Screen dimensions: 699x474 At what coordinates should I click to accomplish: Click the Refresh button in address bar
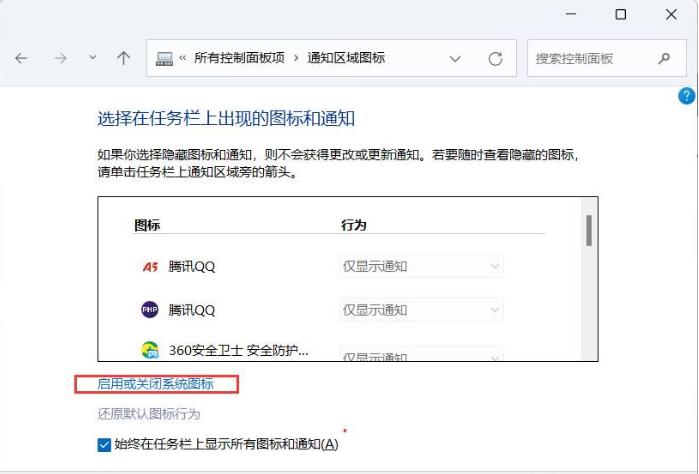494,59
